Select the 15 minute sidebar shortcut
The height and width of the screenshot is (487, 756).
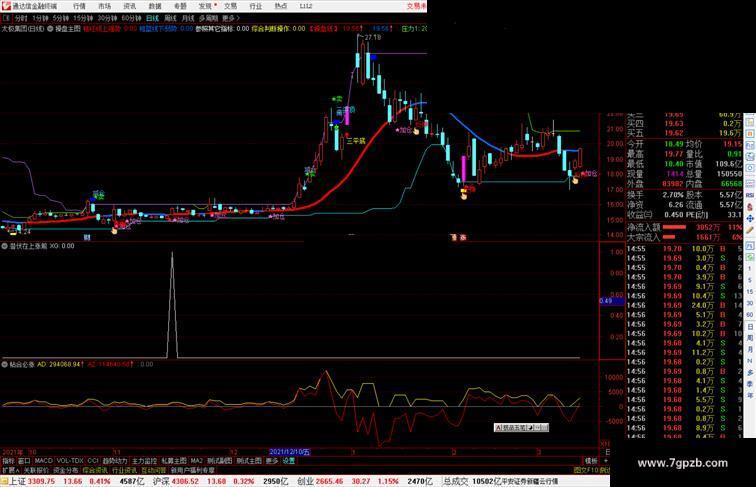[x=750, y=292]
